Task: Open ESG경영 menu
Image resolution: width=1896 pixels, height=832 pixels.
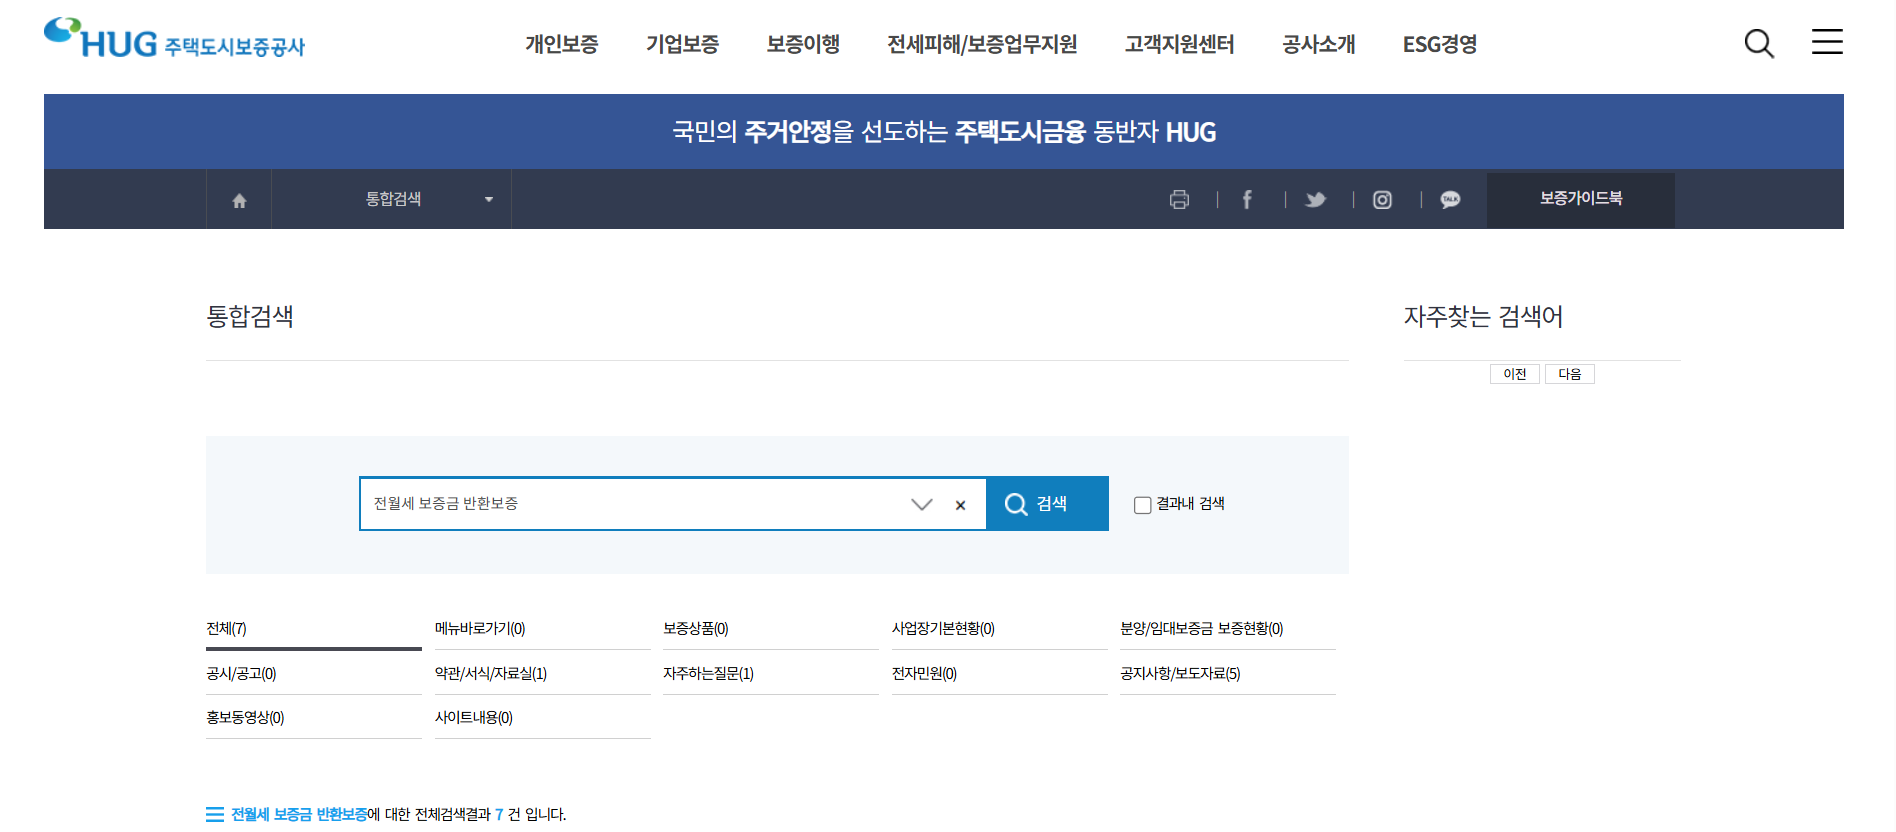Action: (x=1440, y=44)
